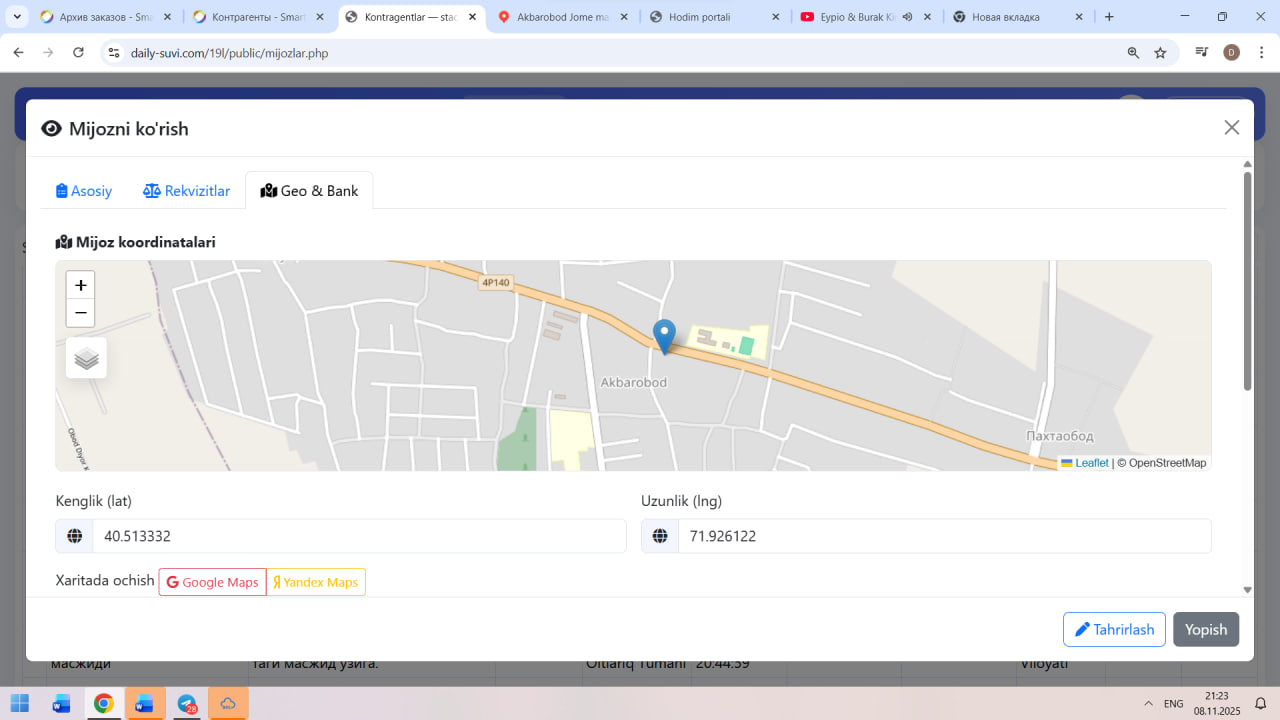
Task: Open the page zoom indicator
Action: [x=1133, y=53]
